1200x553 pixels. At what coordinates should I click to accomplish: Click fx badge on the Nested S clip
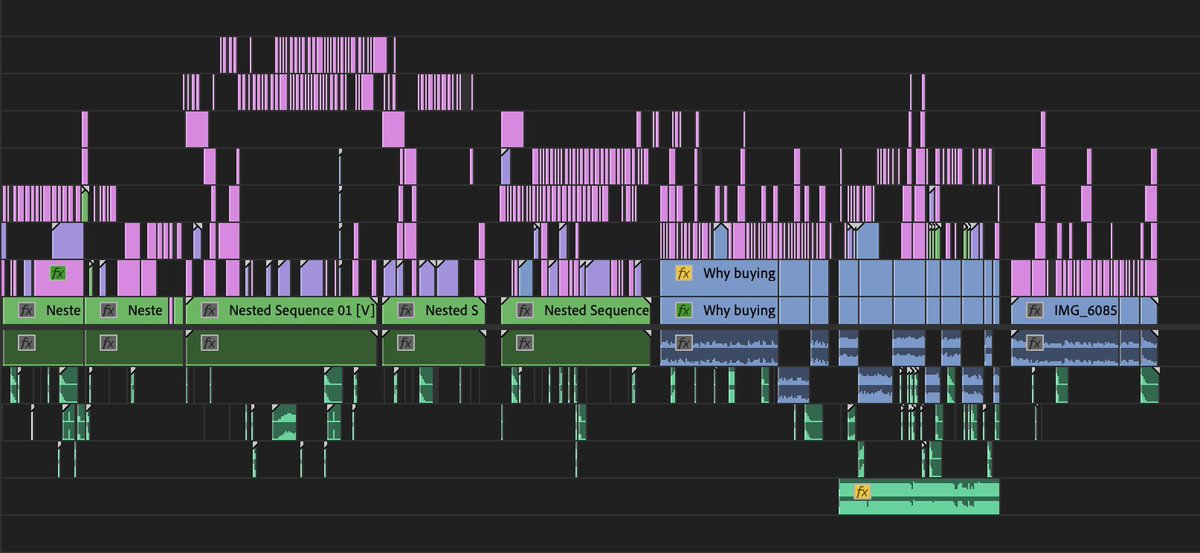point(407,310)
